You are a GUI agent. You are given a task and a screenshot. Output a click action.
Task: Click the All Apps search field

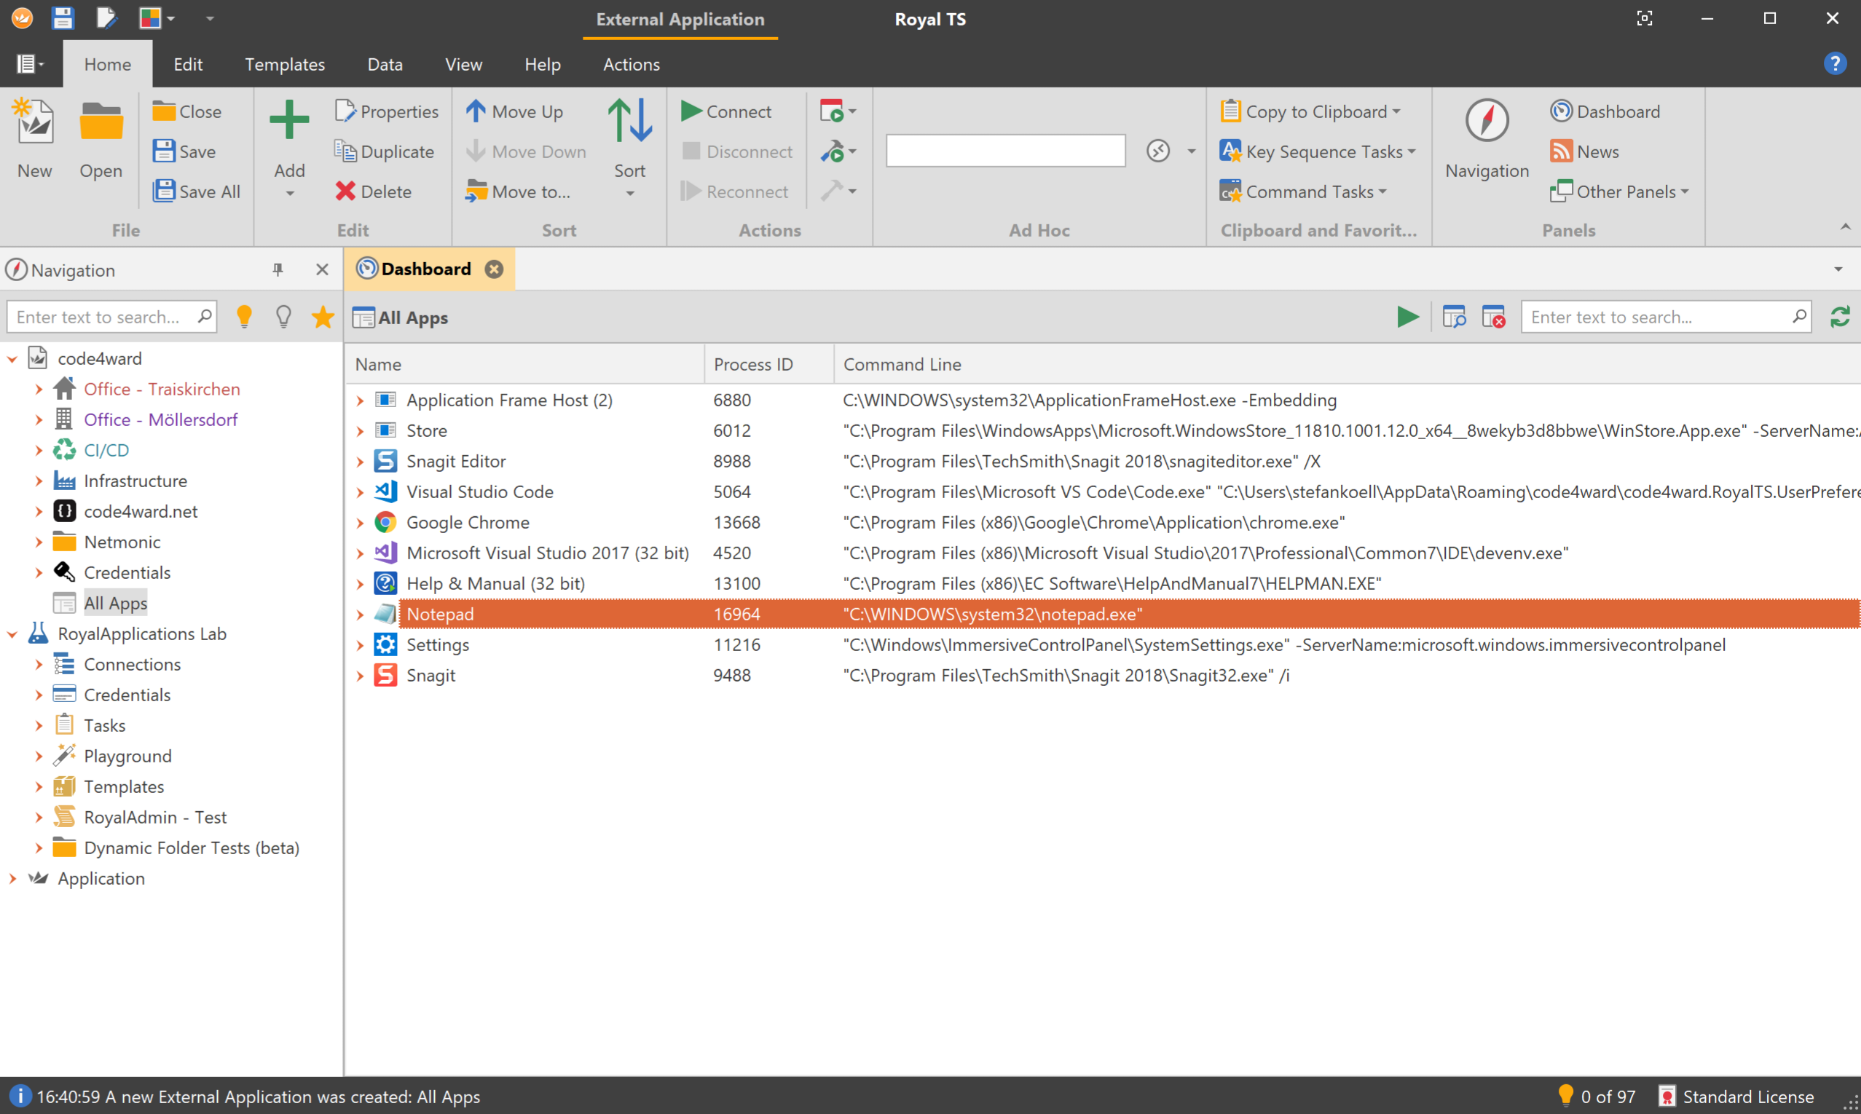pyautogui.click(x=1666, y=317)
